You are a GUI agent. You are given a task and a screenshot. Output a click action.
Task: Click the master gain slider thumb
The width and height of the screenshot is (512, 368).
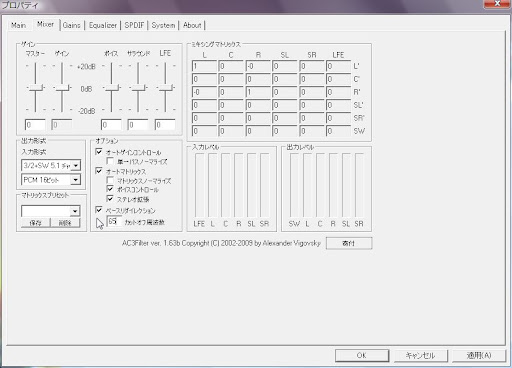pos(35,88)
